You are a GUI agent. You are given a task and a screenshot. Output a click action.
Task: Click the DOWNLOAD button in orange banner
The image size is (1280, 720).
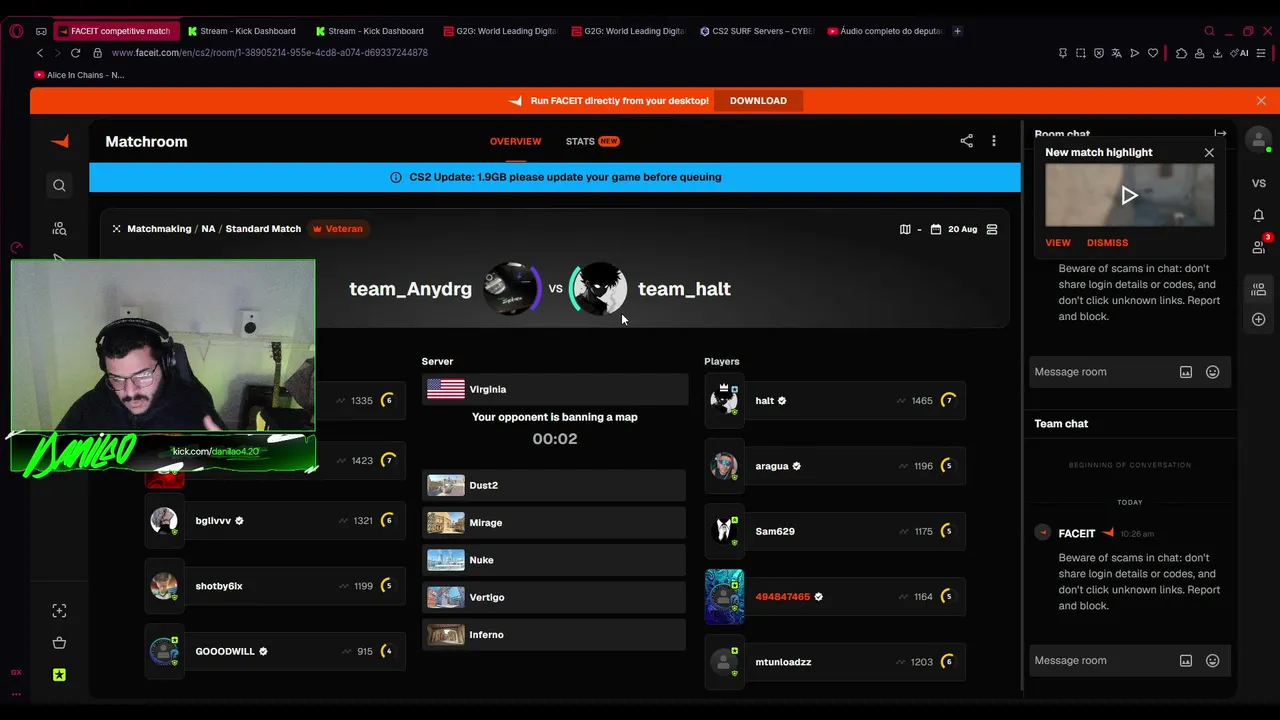758,101
